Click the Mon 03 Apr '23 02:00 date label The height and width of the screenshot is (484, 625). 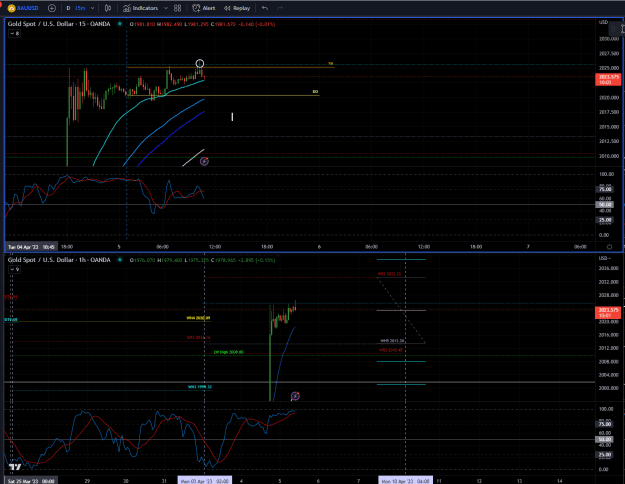pos(205,481)
